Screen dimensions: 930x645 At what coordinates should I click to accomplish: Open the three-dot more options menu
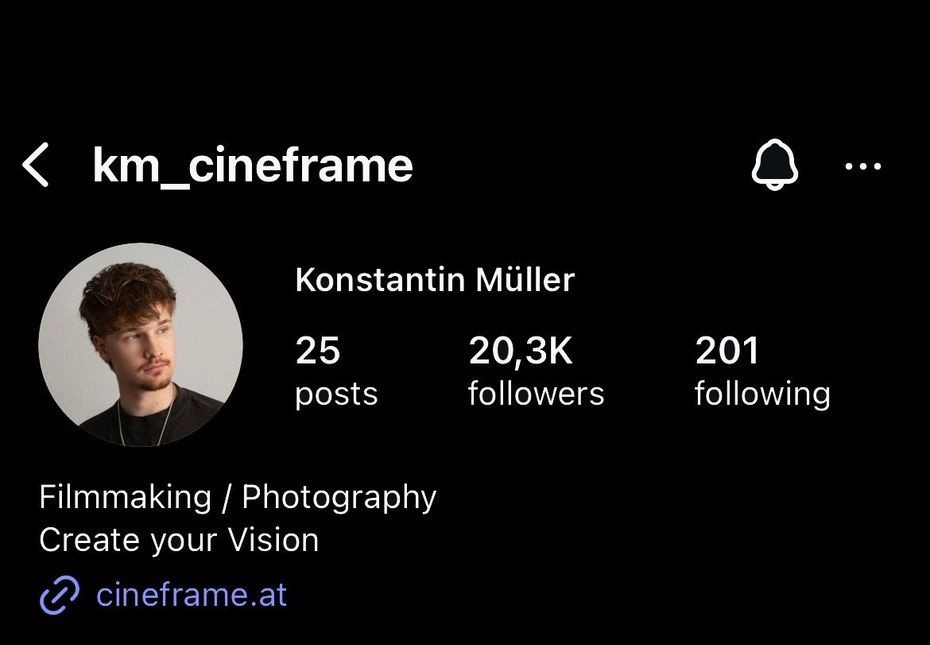click(863, 166)
